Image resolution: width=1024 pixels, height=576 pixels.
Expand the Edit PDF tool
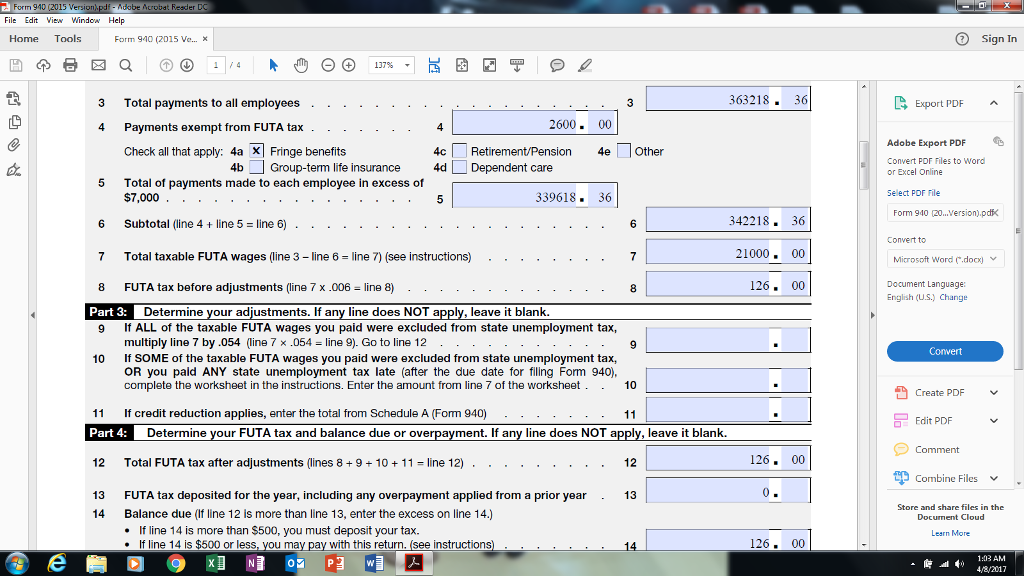(993, 421)
